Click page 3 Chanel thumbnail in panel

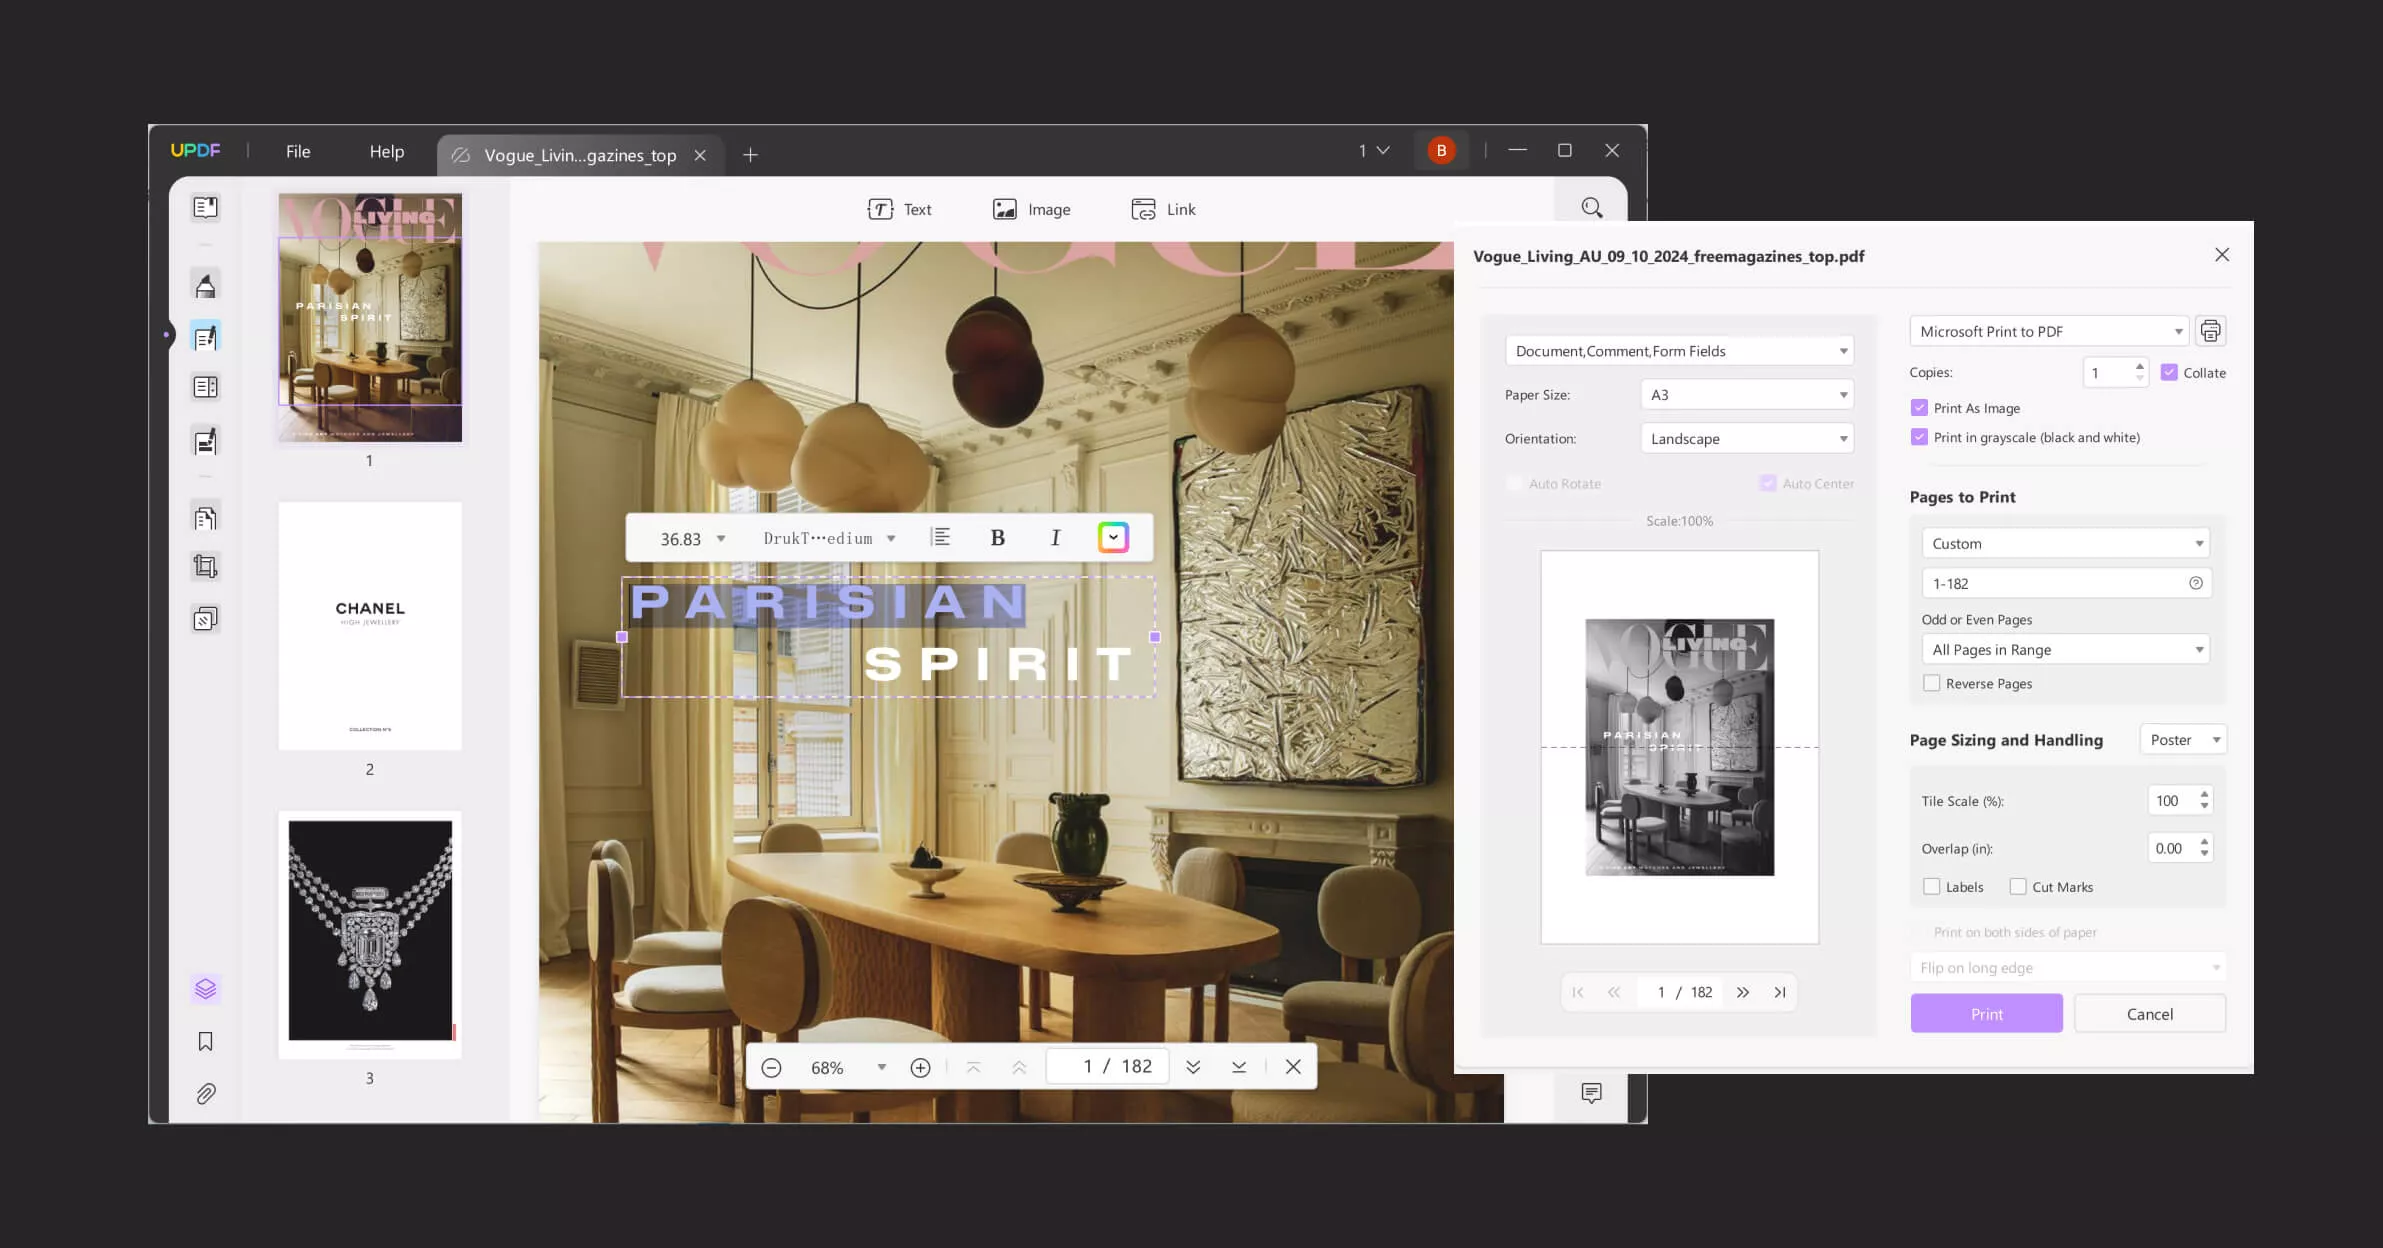pyautogui.click(x=370, y=931)
